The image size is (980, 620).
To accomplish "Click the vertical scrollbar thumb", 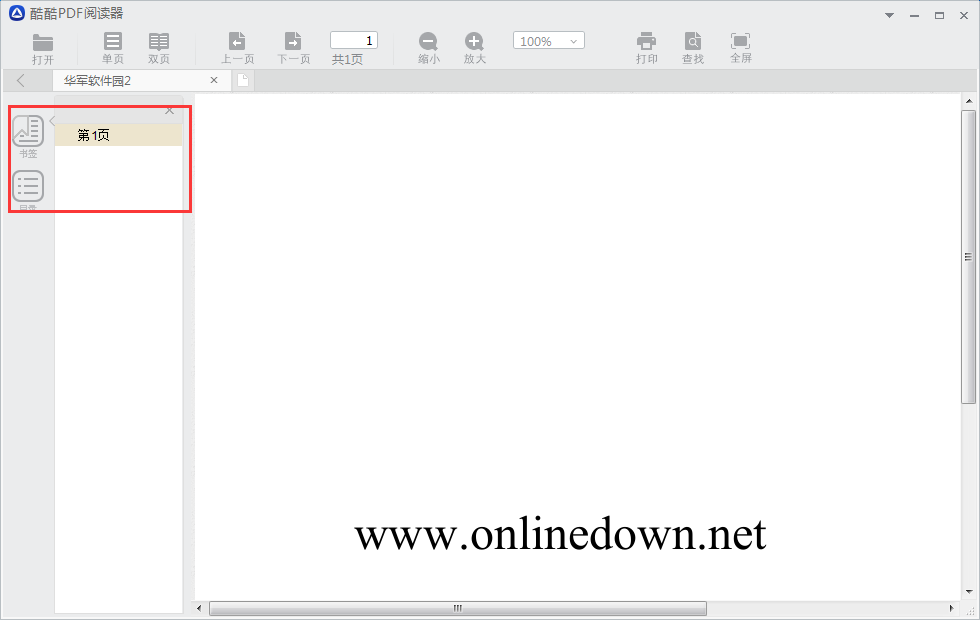I will (968, 257).
